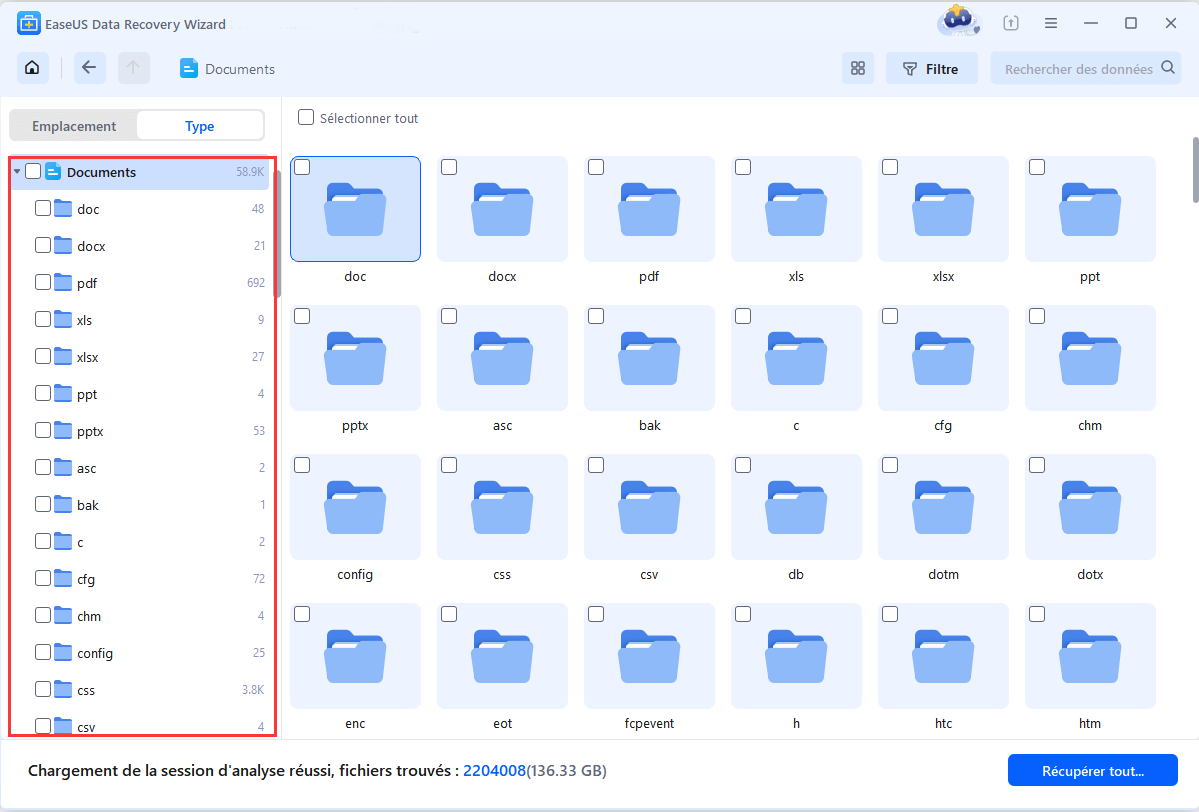
Task: Open the hamburger menu
Action: [1050, 22]
